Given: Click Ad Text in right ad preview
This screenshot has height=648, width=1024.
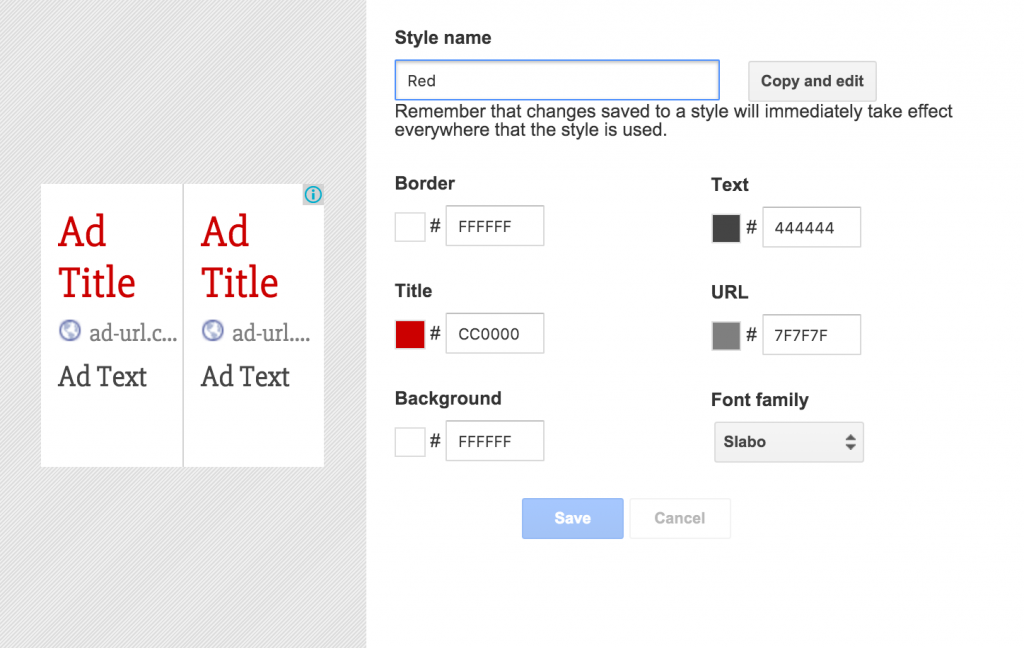Looking at the screenshot, I should point(245,377).
